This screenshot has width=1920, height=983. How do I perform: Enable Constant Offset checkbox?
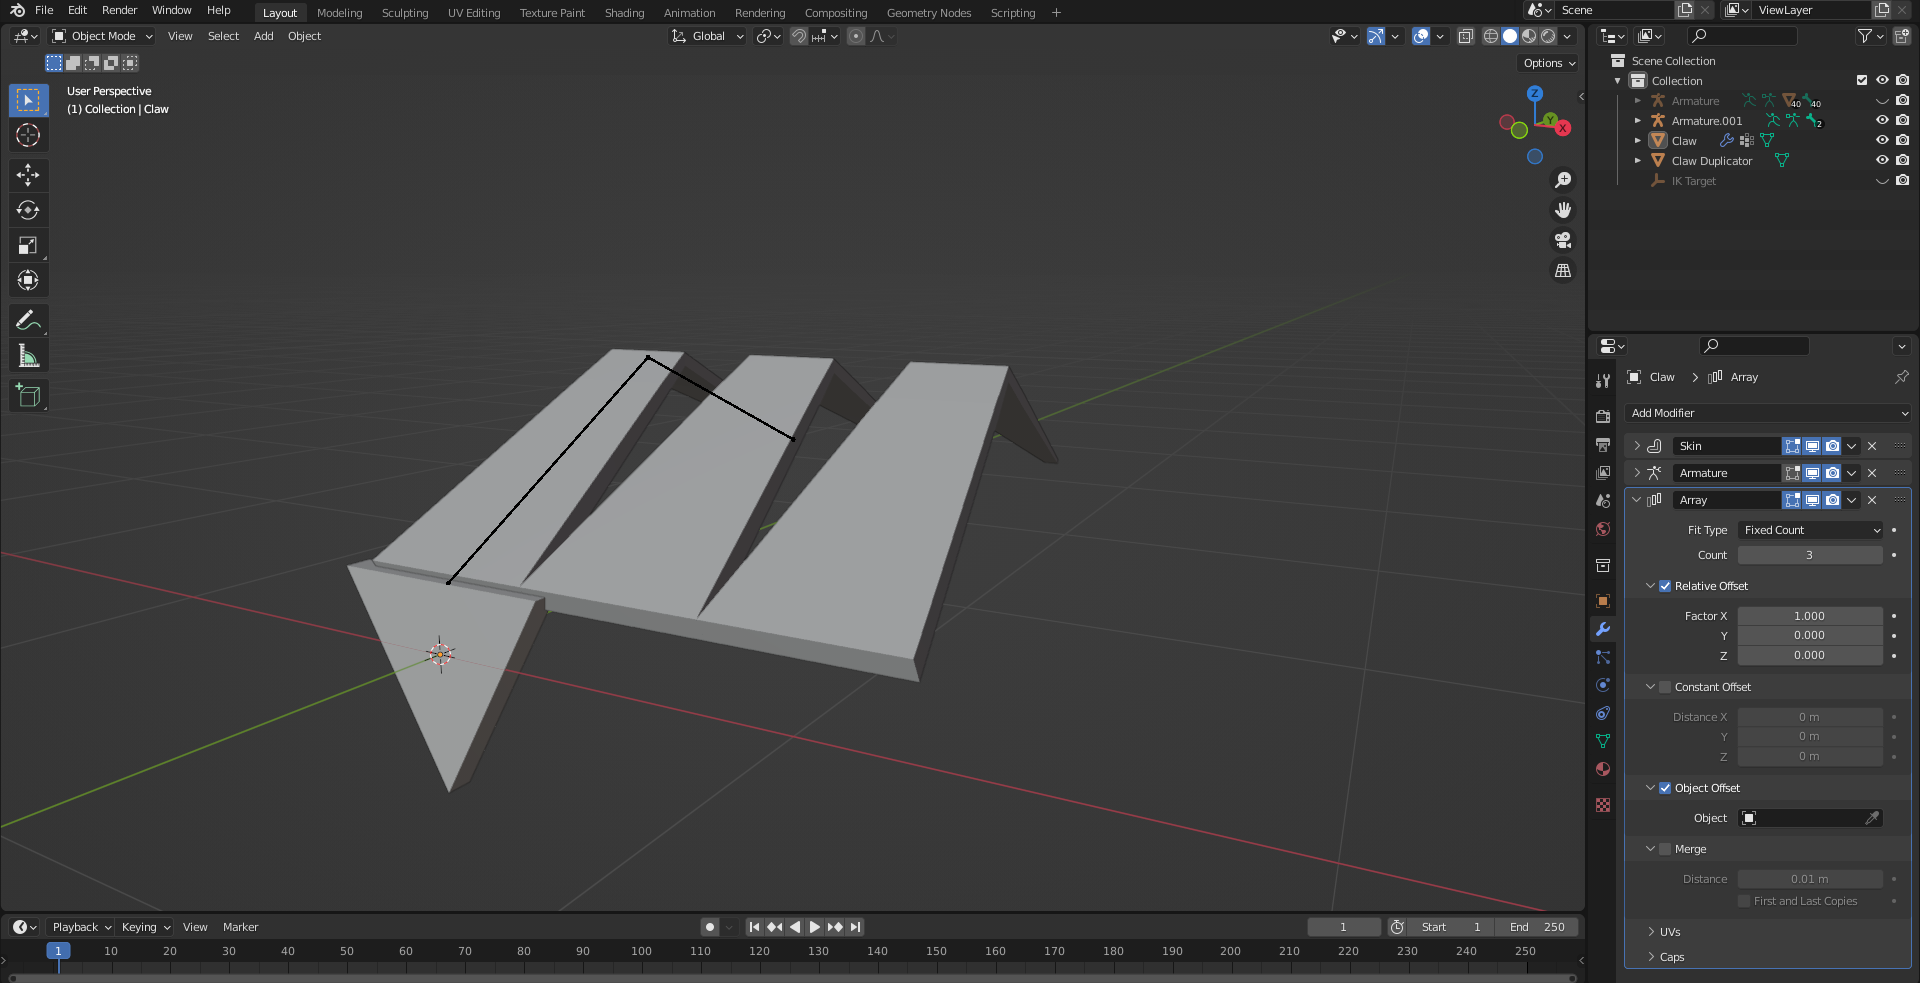[x=1665, y=687]
